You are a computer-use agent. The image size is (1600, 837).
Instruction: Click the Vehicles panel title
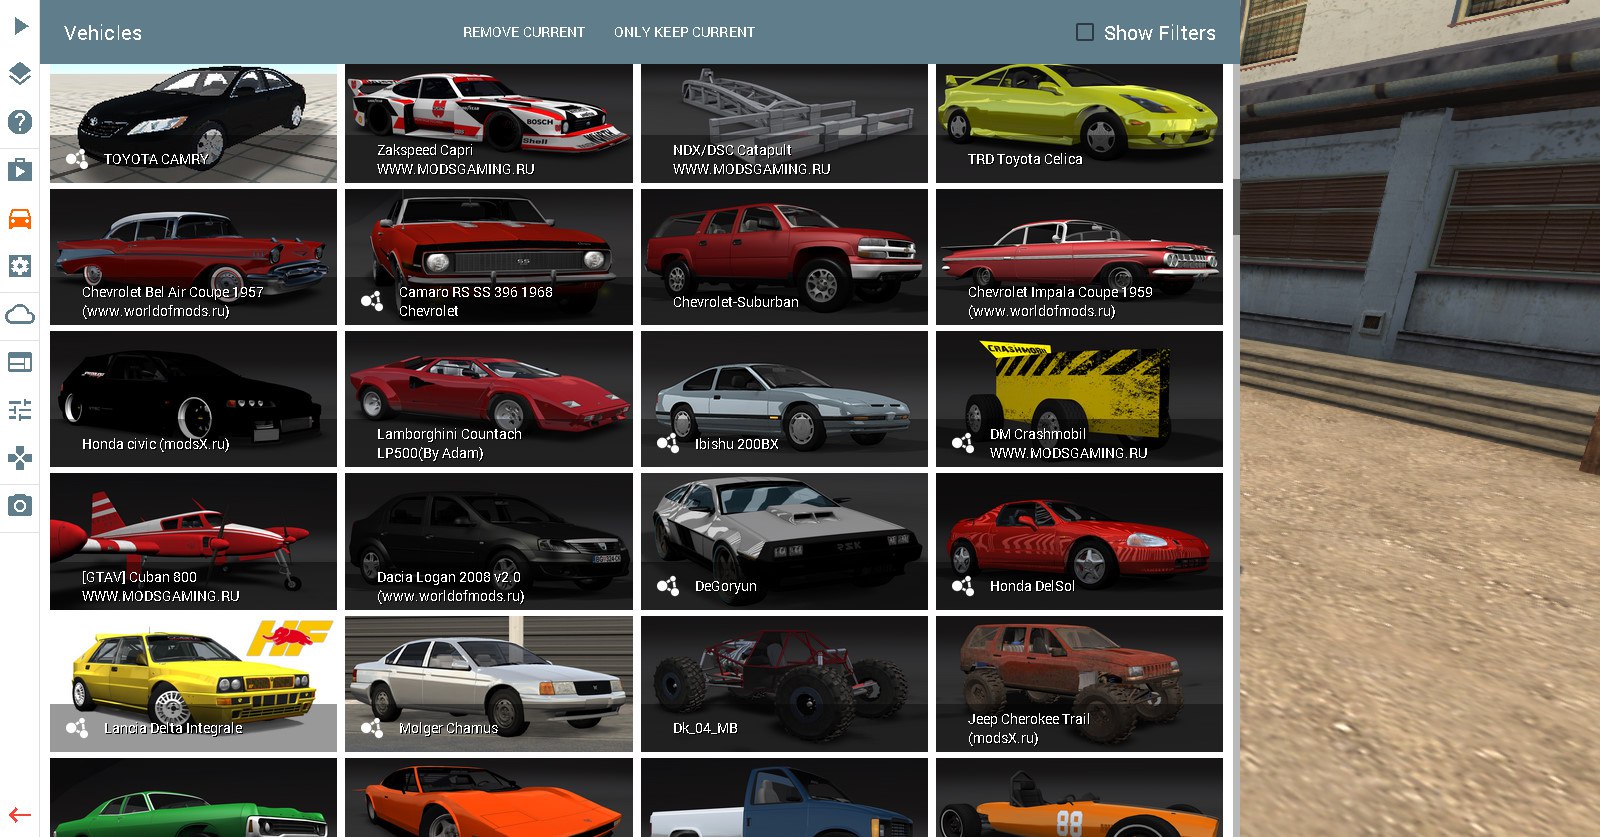[103, 33]
